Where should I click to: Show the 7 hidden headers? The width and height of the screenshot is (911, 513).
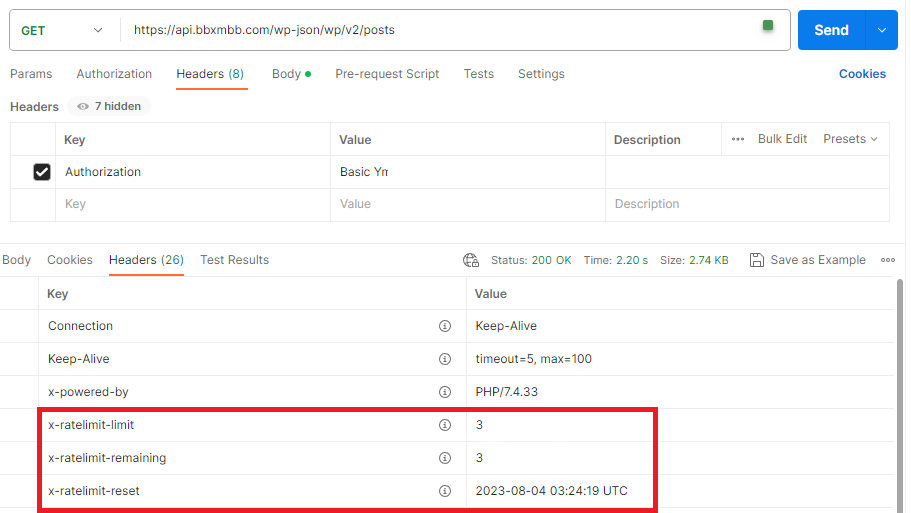[109, 106]
